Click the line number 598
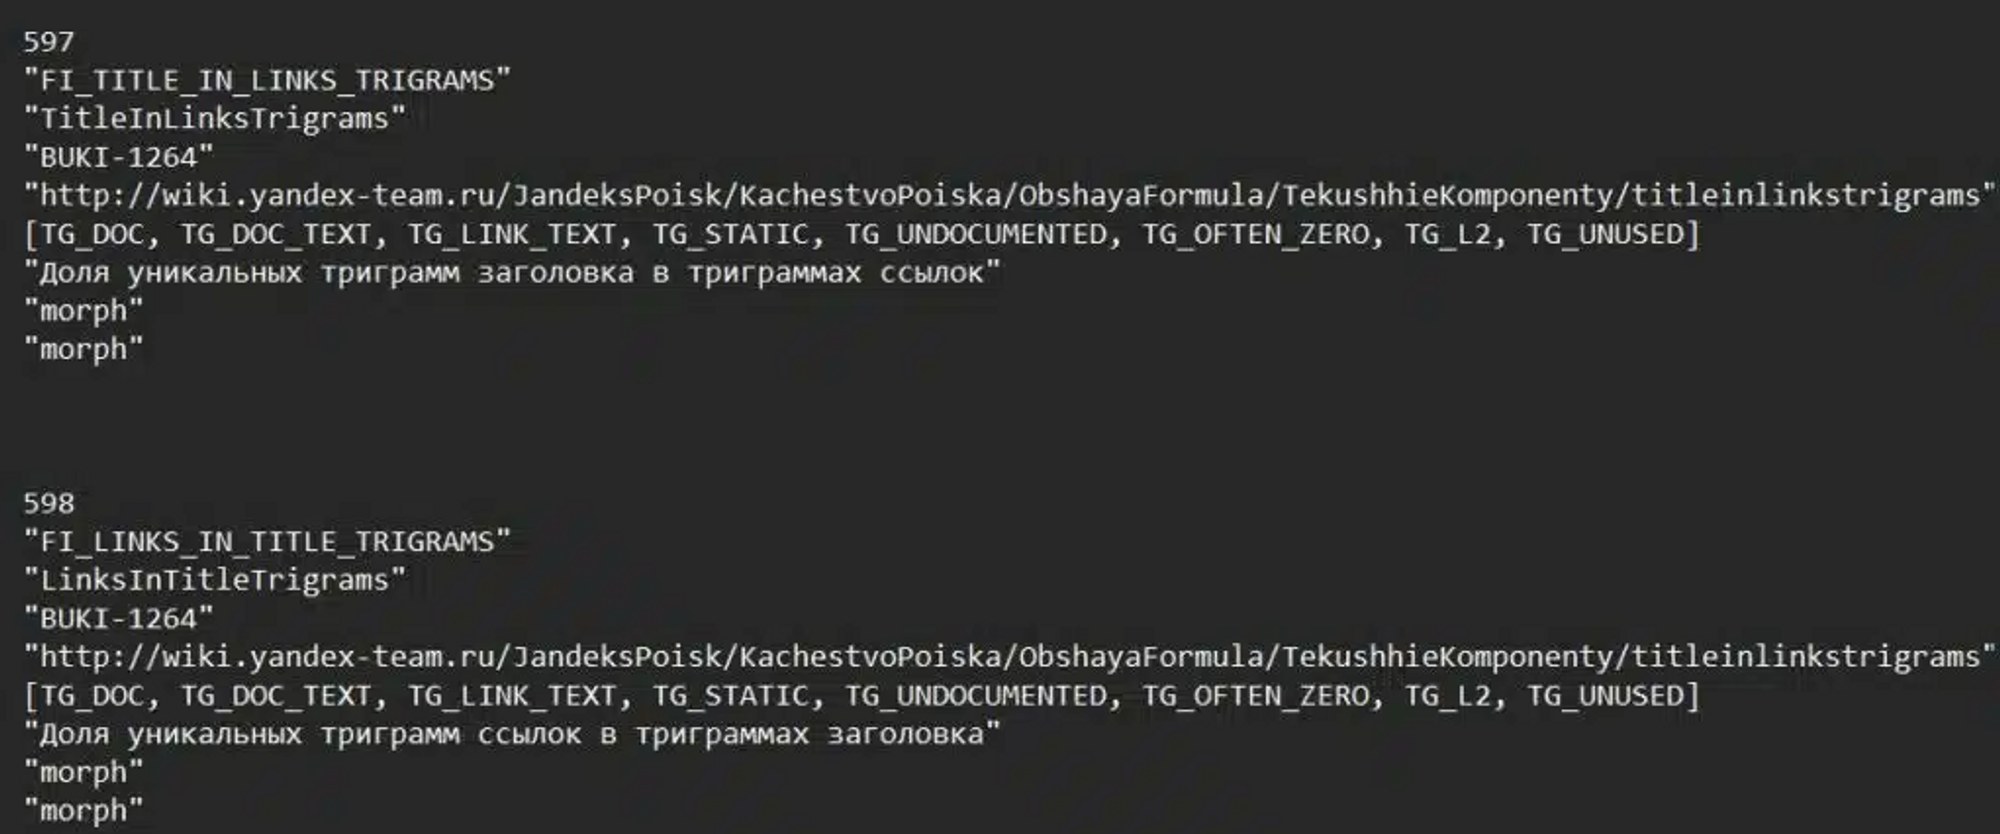The width and height of the screenshot is (2000, 834). coord(49,503)
